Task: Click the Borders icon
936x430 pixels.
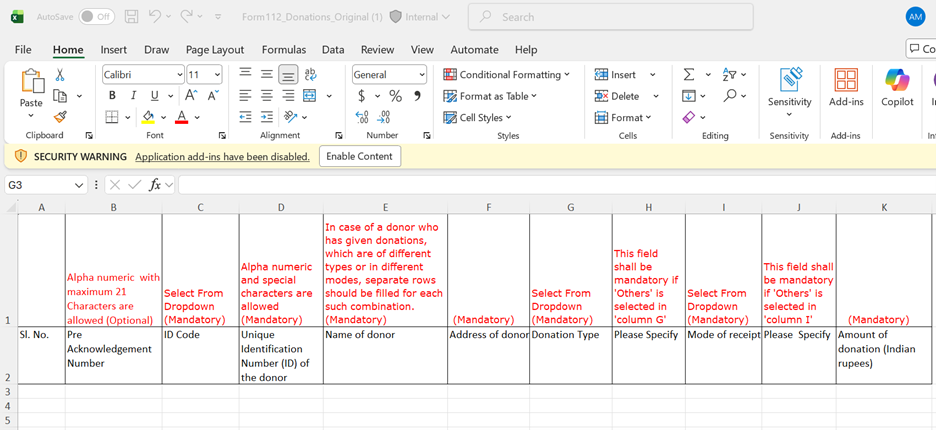Action: point(112,117)
